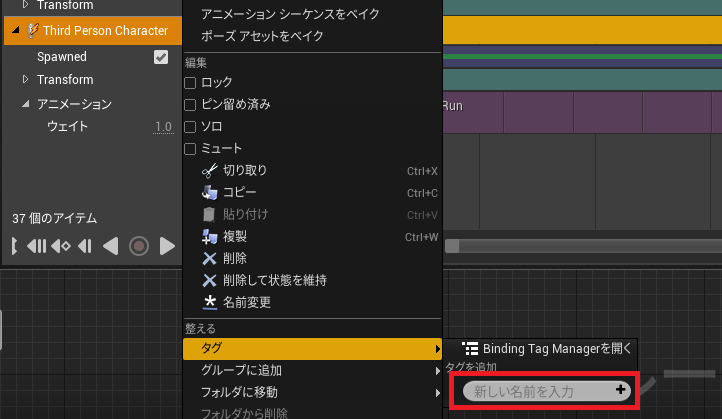Image resolution: width=722 pixels, height=419 pixels.
Task: Expand Transform under Third Person Character
Action: point(26,79)
